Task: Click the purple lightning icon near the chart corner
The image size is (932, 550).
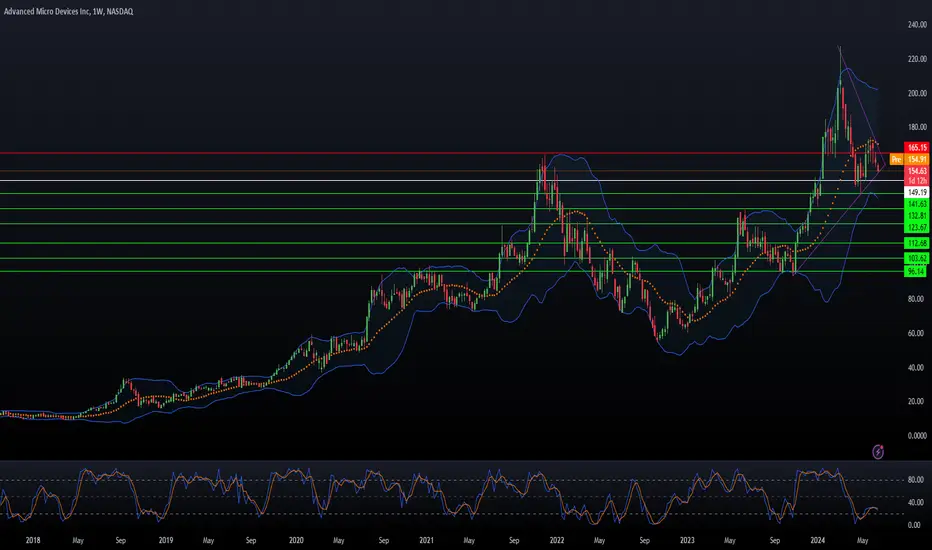Action: pyautogui.click(x=878, y=452)
